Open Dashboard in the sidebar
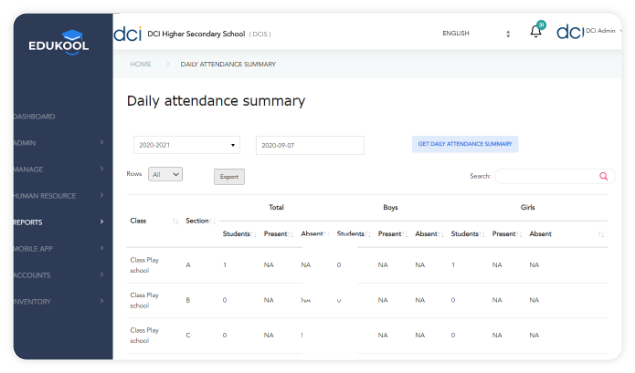Image resolution: width=635 pixels, height=373 pixels. coord(34,117)
